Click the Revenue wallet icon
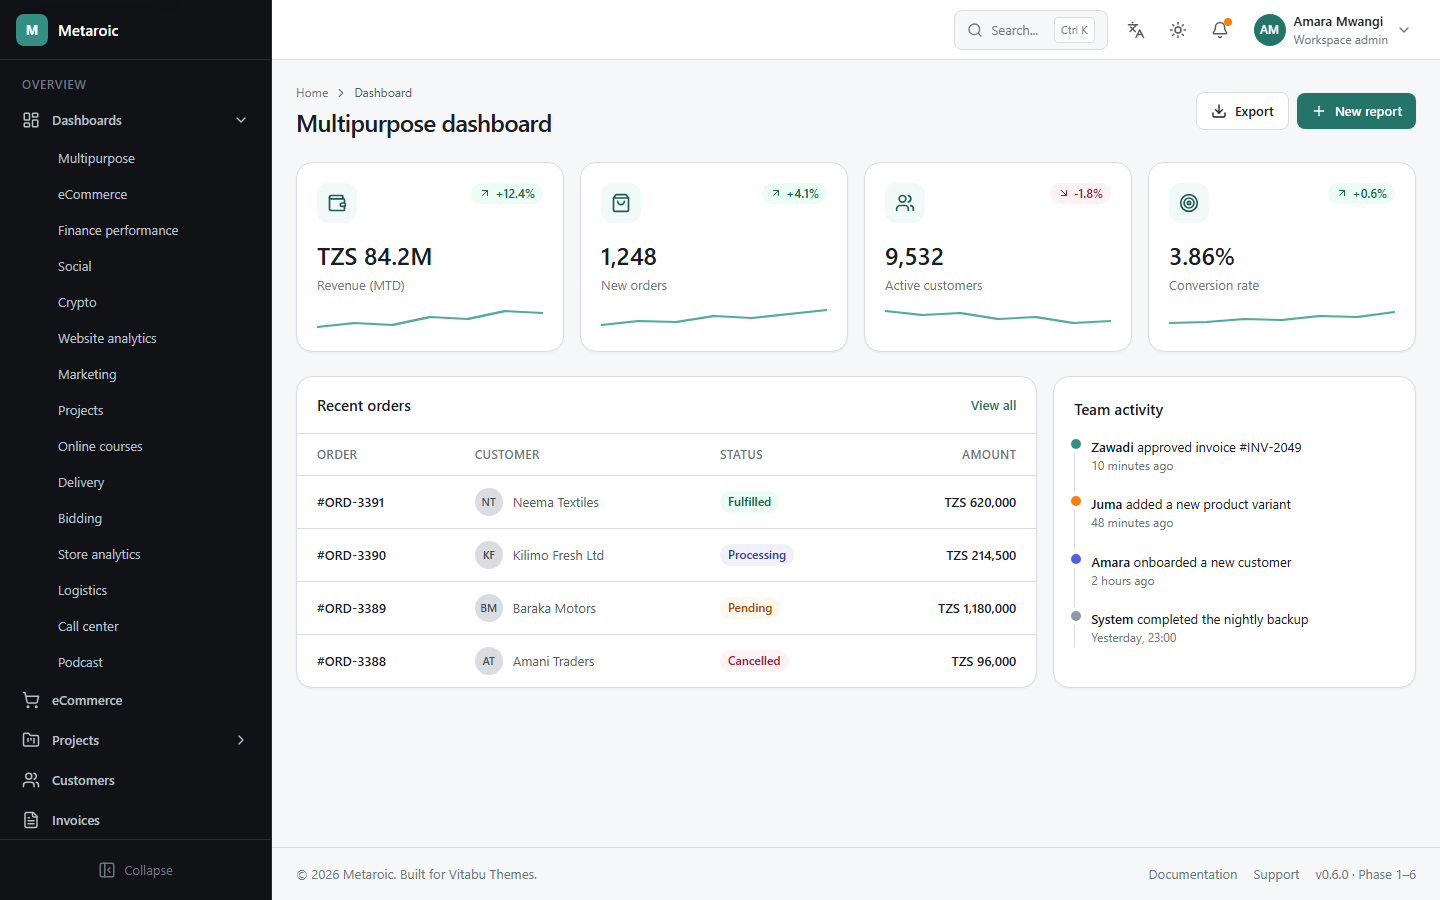Screen dimensions: 1440x900 coord(337,203)
